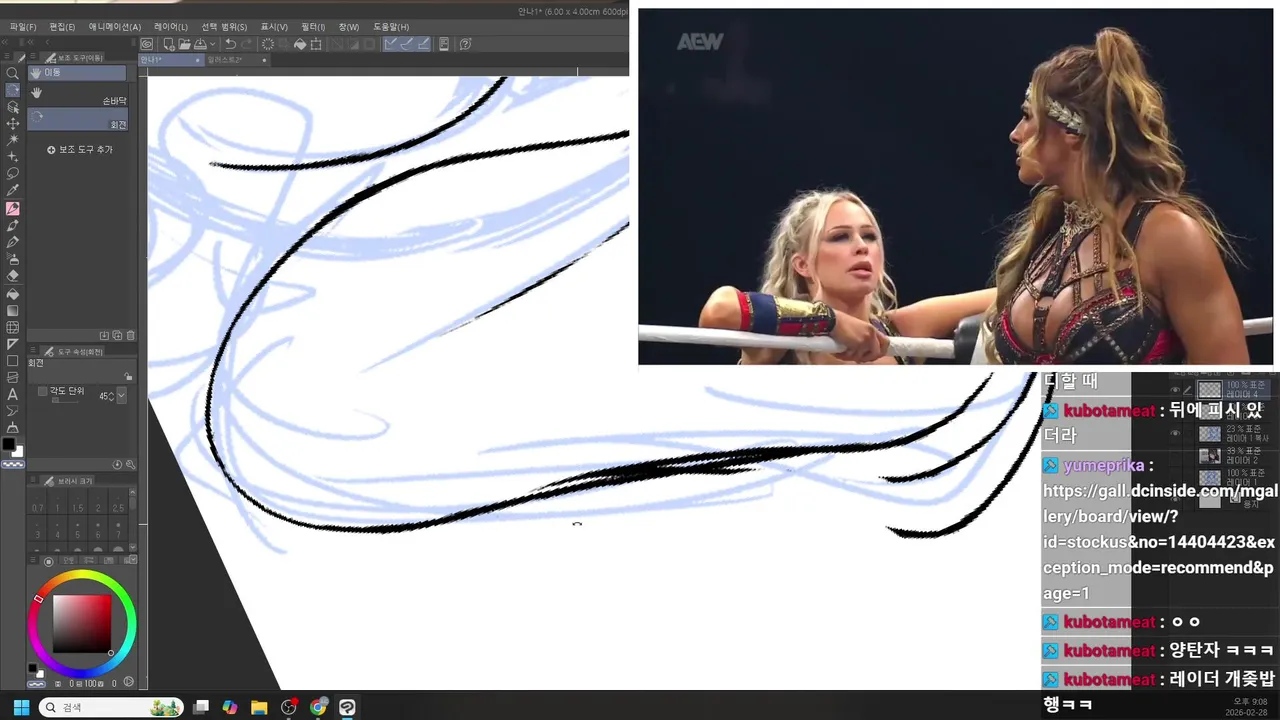
Task: Select the highlighted pink Pen tool
Action: click(13, 209)
